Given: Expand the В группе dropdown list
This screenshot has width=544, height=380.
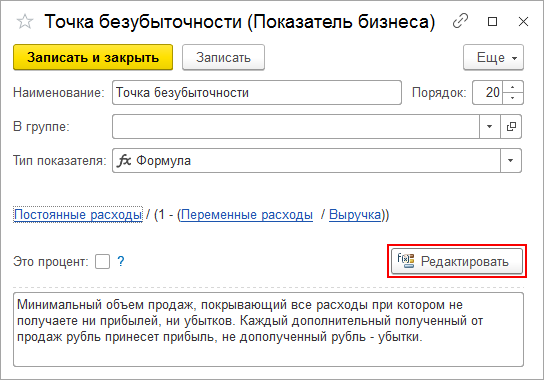Looking at the screenshot, I should tap(490, 127).
